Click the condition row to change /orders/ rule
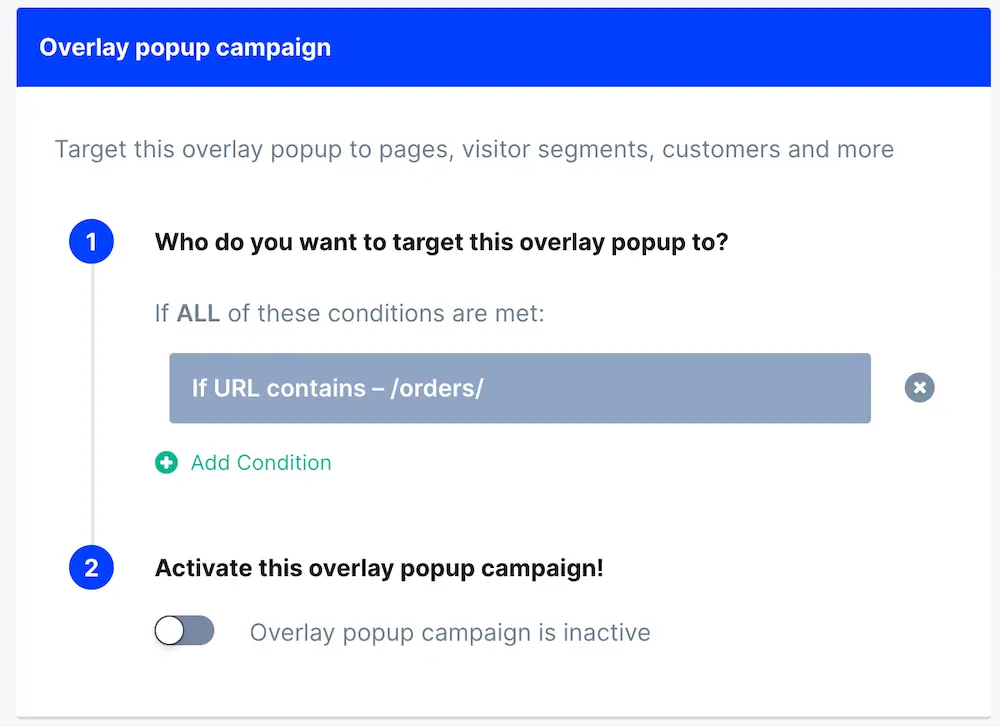1000x727 pixels. [520, 387]
